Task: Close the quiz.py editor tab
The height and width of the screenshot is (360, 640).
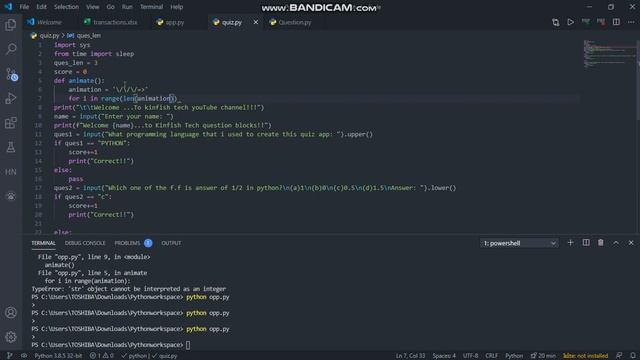Action: coord(256,22)
